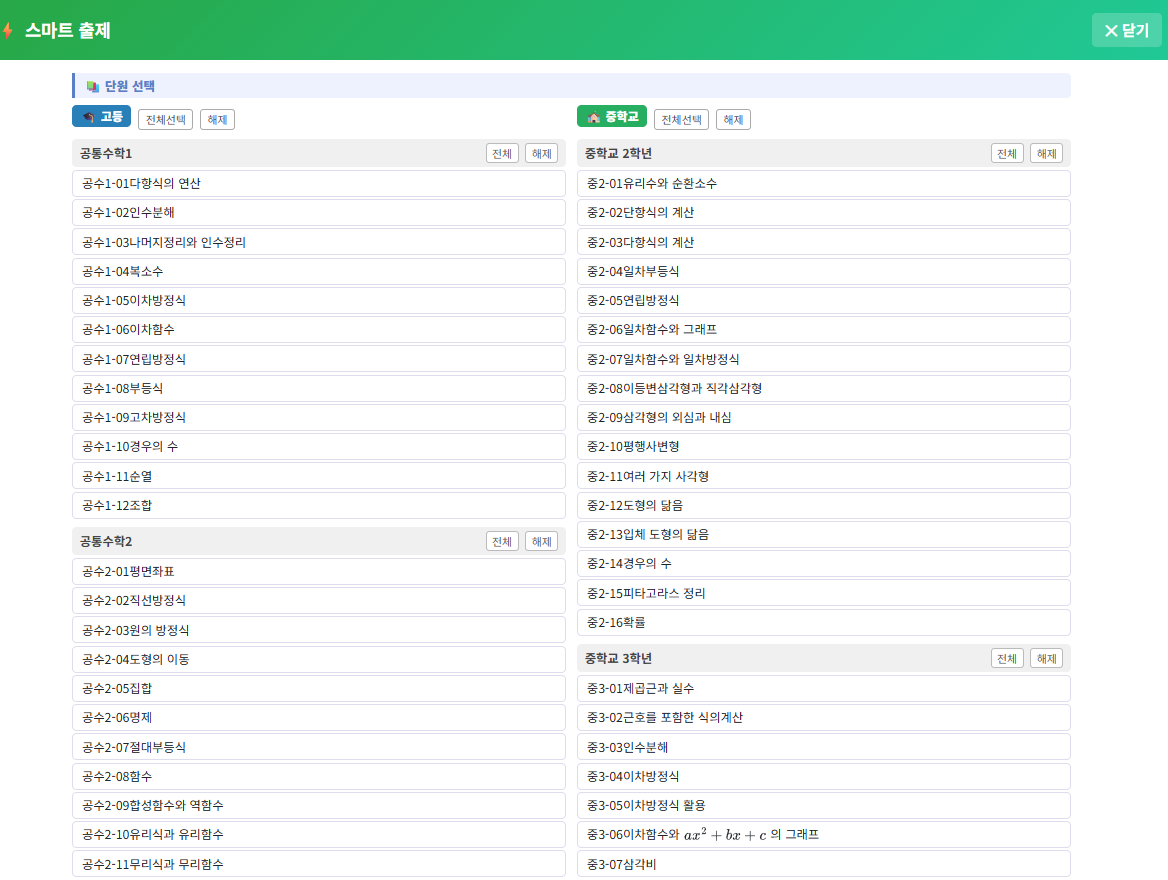Toggle the 공수1-01다항식의 연산 unit
1168x880 pixels.
pos(319,184)
